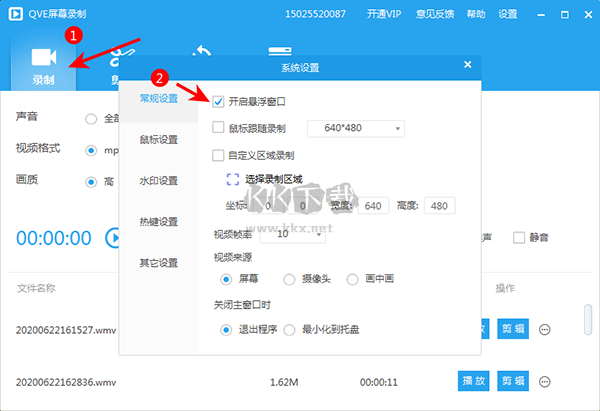This screenshot has width=600, height=411.
Task: Select 摄像头 as the video source
Action: click(x=290, y=279)
